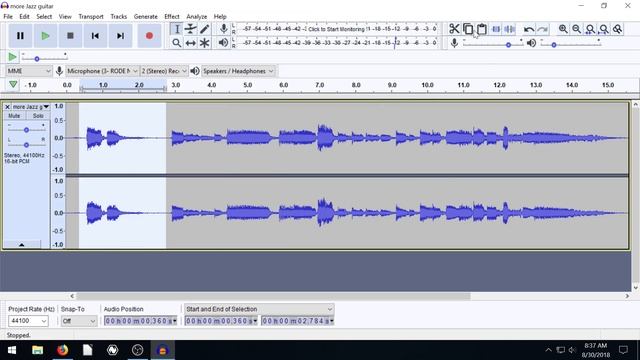
Task: Fit the selection to window width
Action: (590, 29)
